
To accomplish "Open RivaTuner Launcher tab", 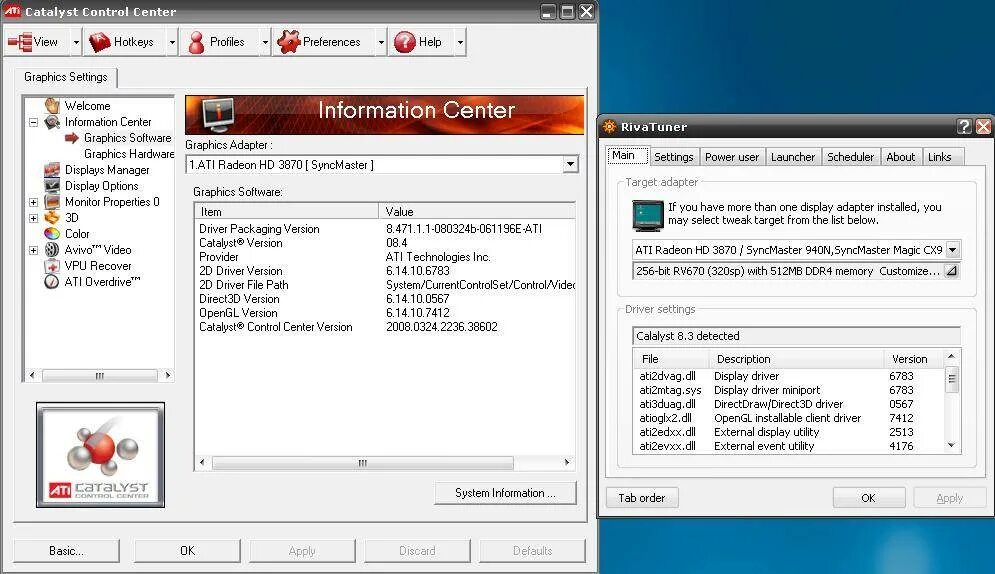I will pos(793,157).
